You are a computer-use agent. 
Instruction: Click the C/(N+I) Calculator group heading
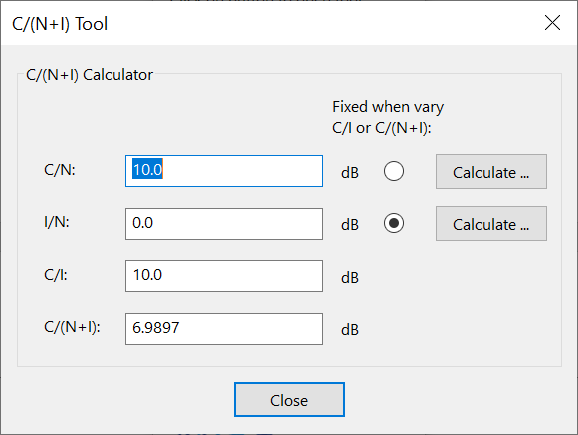(89, 75)
